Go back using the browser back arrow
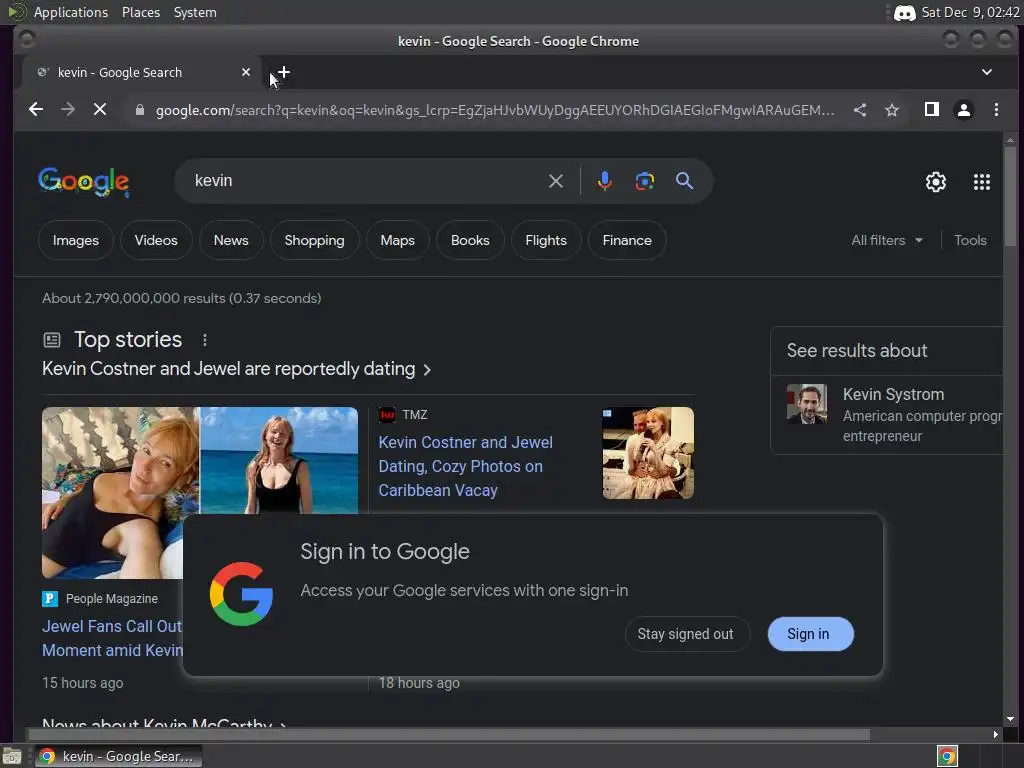 (36, 110)
